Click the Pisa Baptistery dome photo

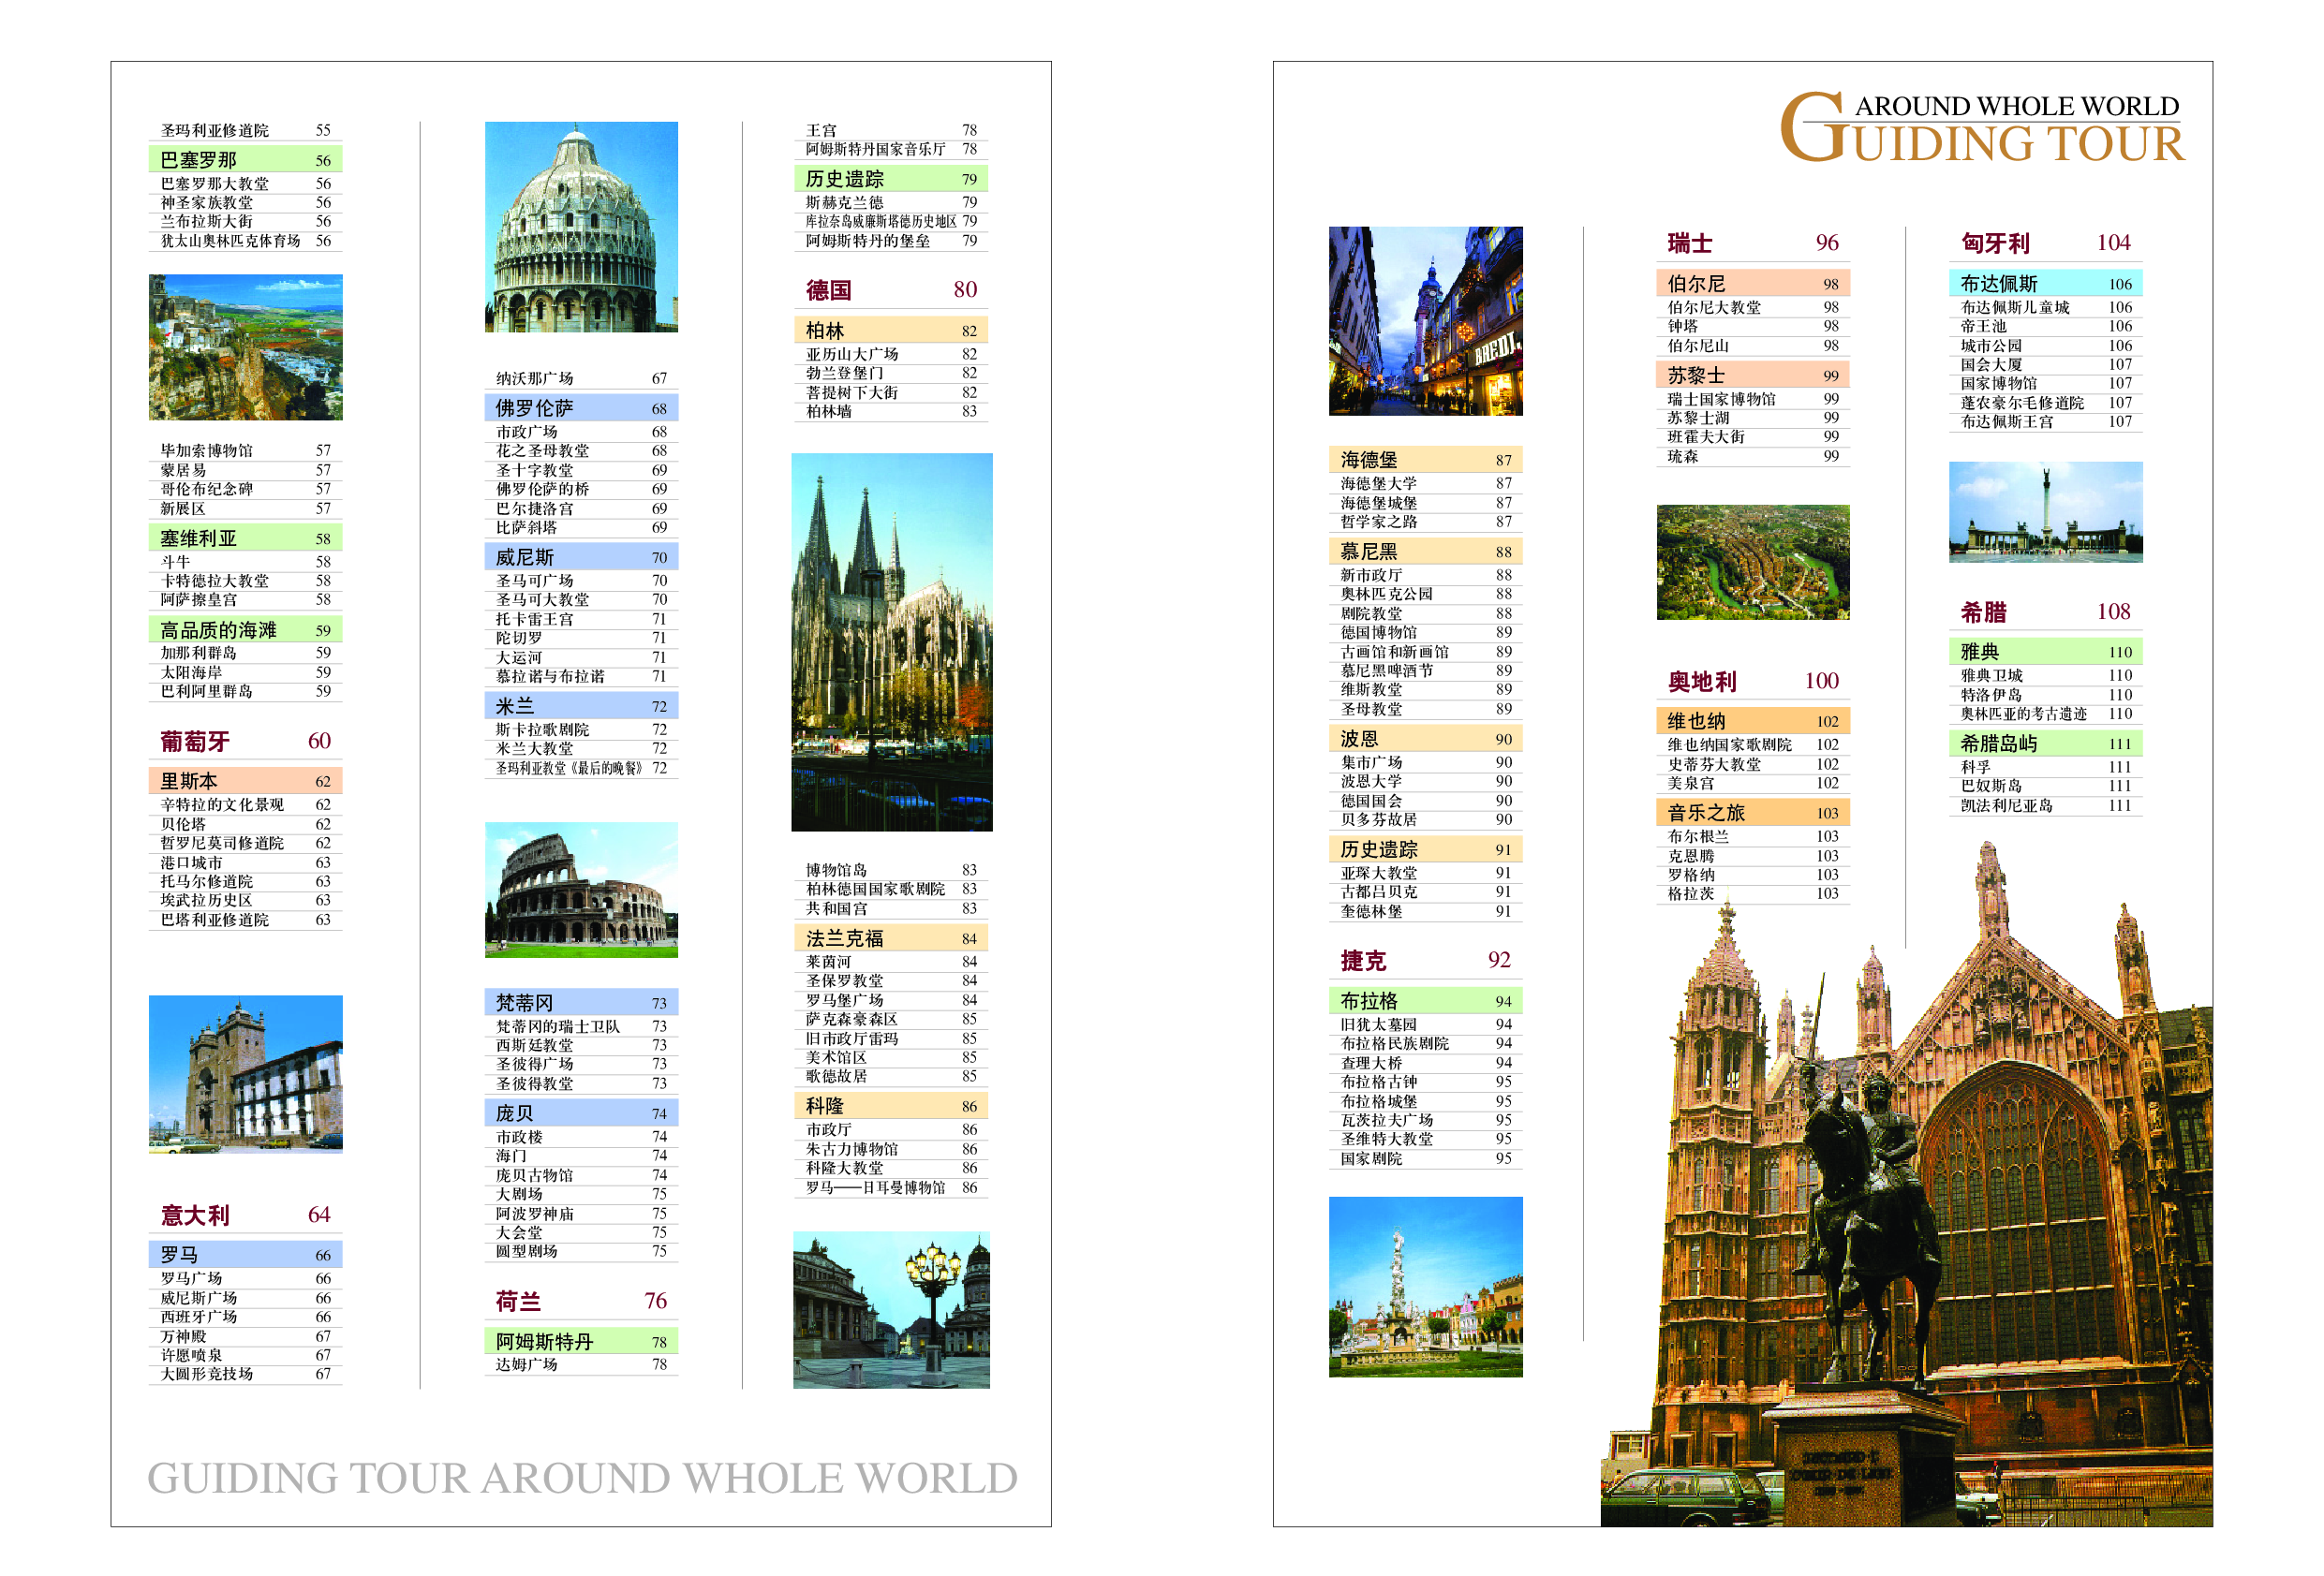point(581,227)
